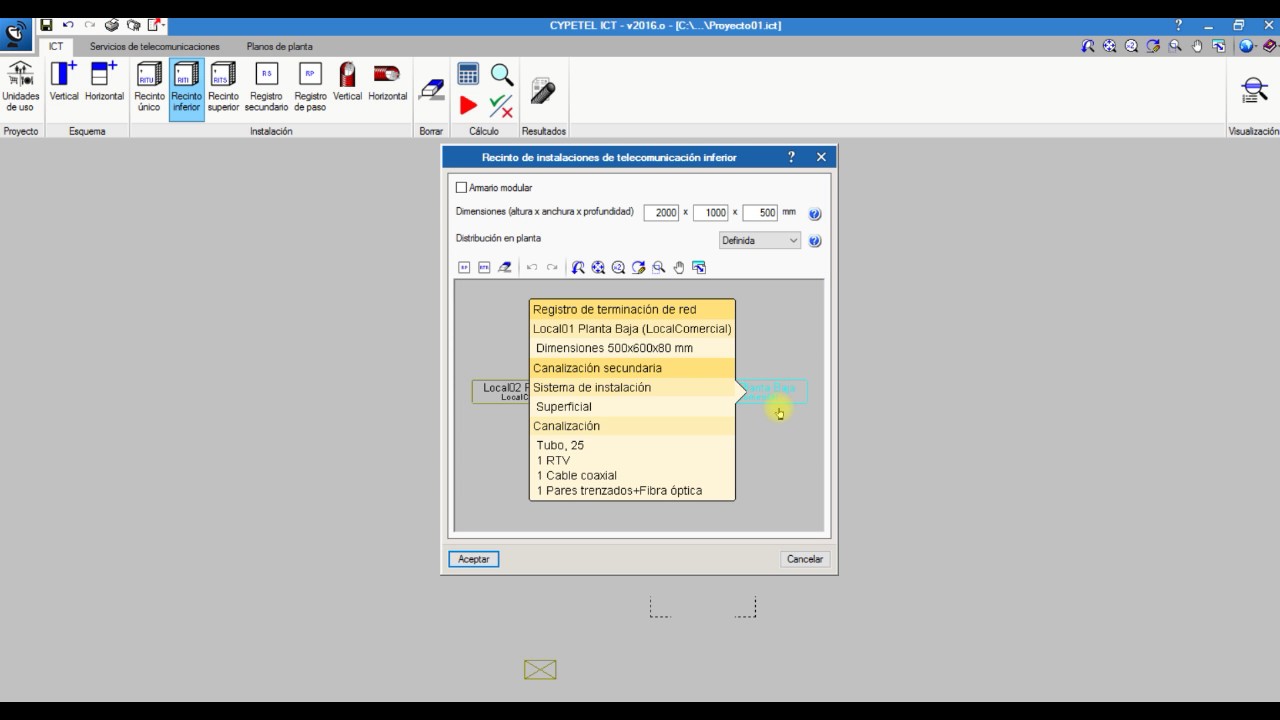Select the Recinto único tool
The height and width of the screenshot is (720, 1280).
click(x=150, y=87)
